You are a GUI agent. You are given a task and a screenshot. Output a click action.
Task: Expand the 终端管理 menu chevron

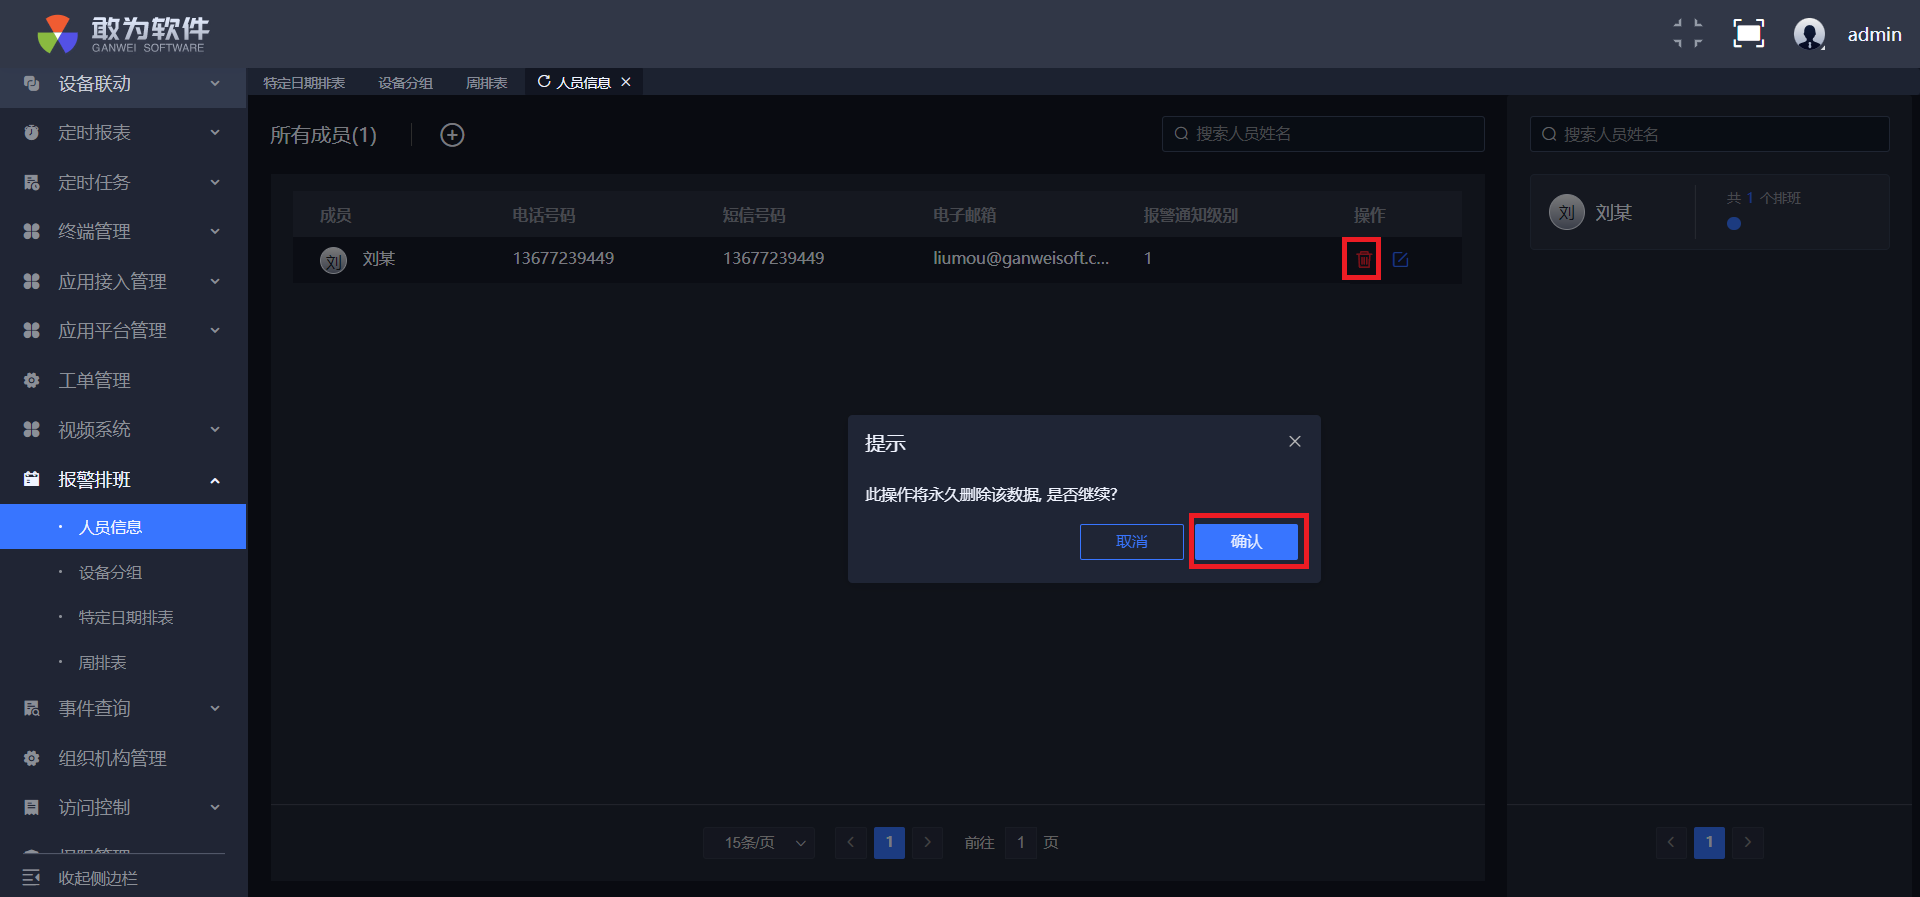[215, 232]
